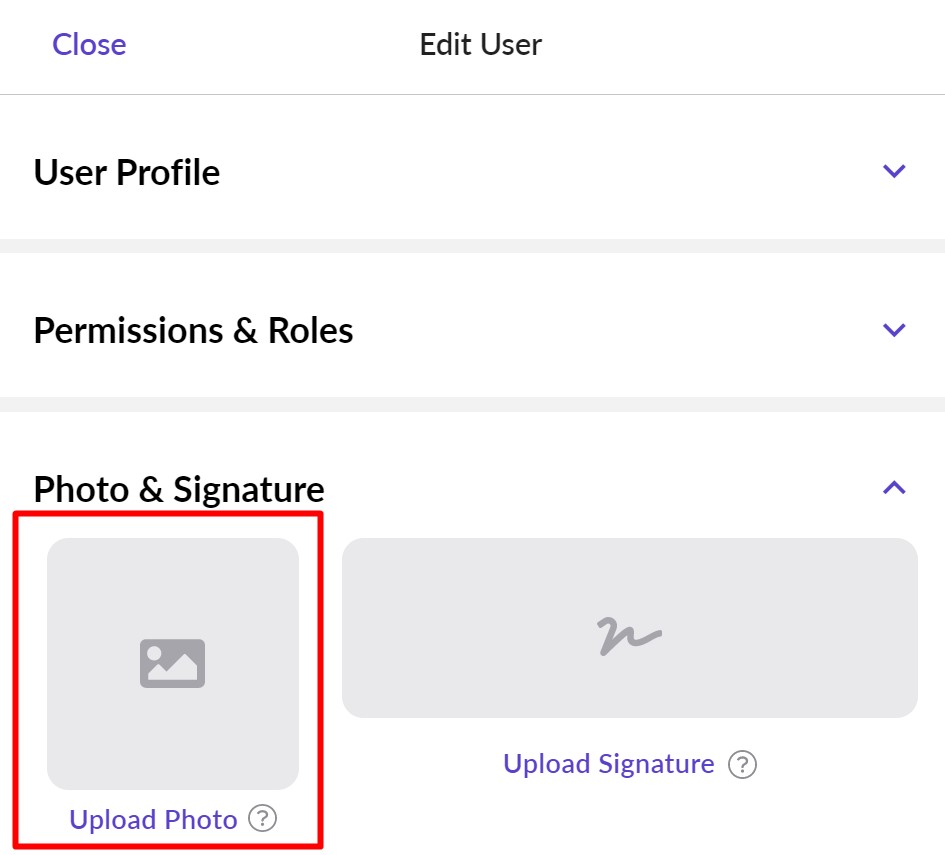Click the User Profile section heading
The image size is (945, 855).
[x=127, y=172]
